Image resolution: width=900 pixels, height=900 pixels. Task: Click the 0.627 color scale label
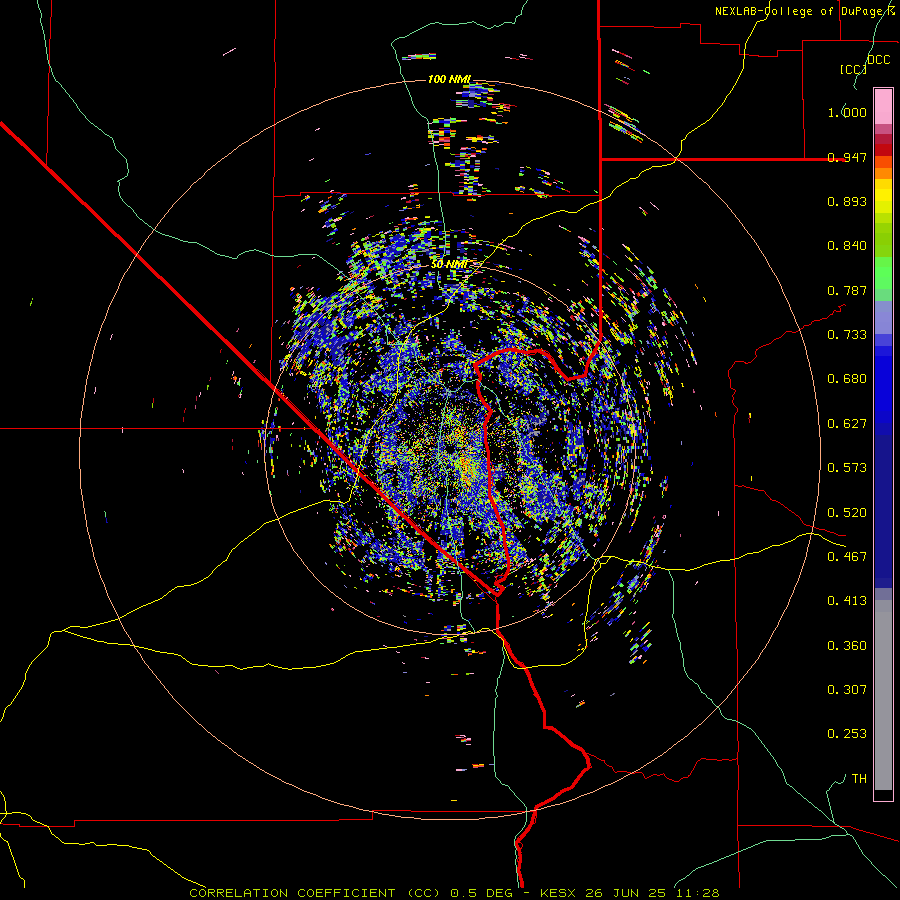tap(847, 424)
